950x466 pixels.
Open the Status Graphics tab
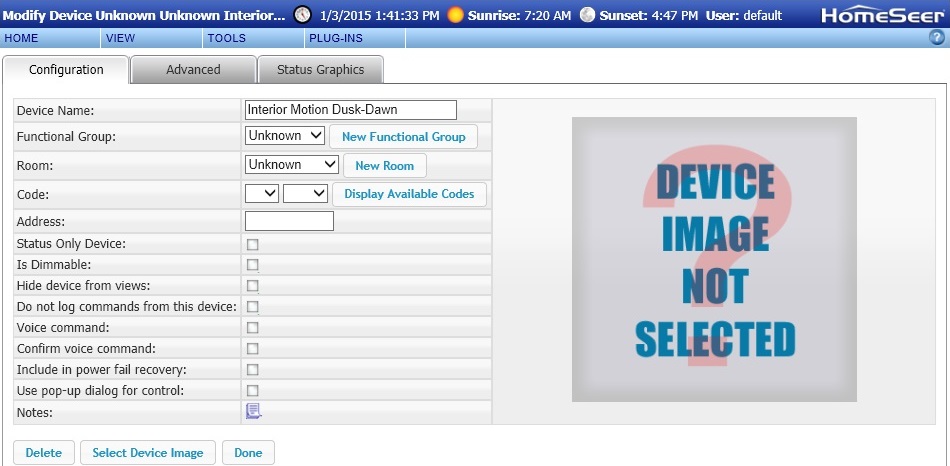pos(320,70)
